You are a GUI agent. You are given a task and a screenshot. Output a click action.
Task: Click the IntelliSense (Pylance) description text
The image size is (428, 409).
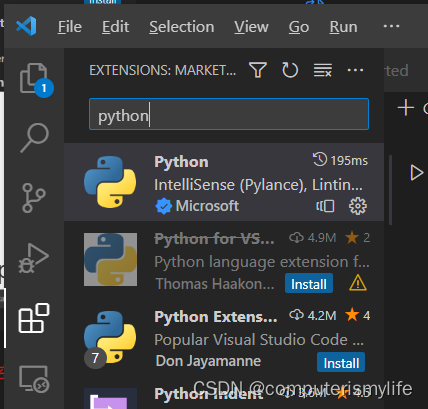(x=258, y=185)
